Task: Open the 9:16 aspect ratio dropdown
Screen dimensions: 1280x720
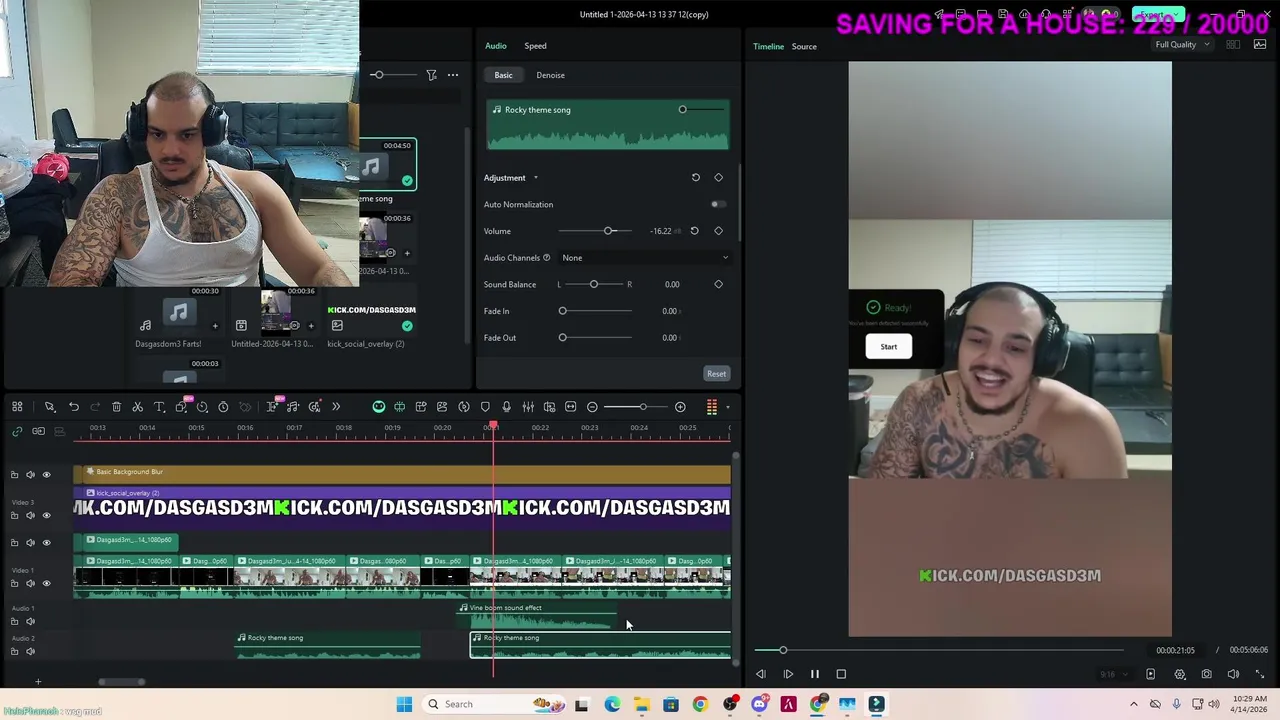Action: point(1112,675)
